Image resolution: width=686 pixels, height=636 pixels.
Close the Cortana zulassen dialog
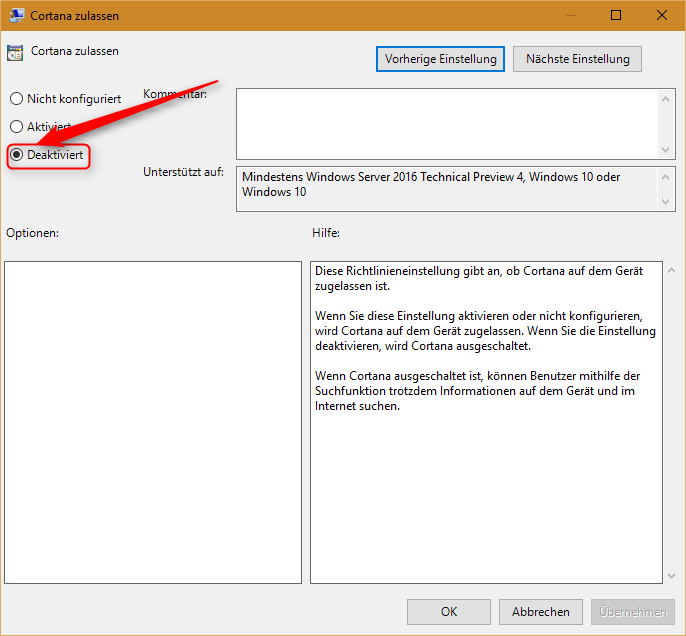tap(662, 15)
